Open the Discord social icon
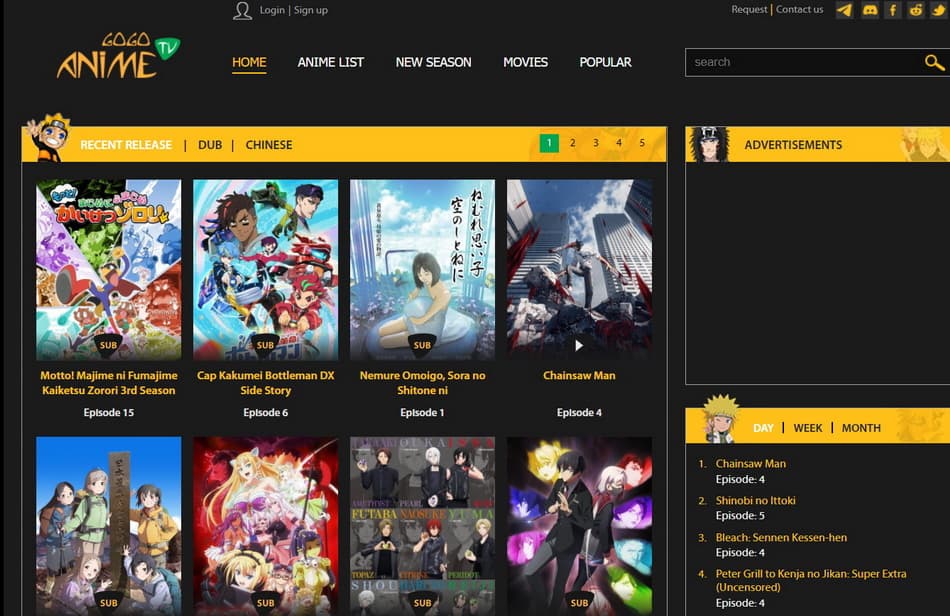 pos(869,10)
